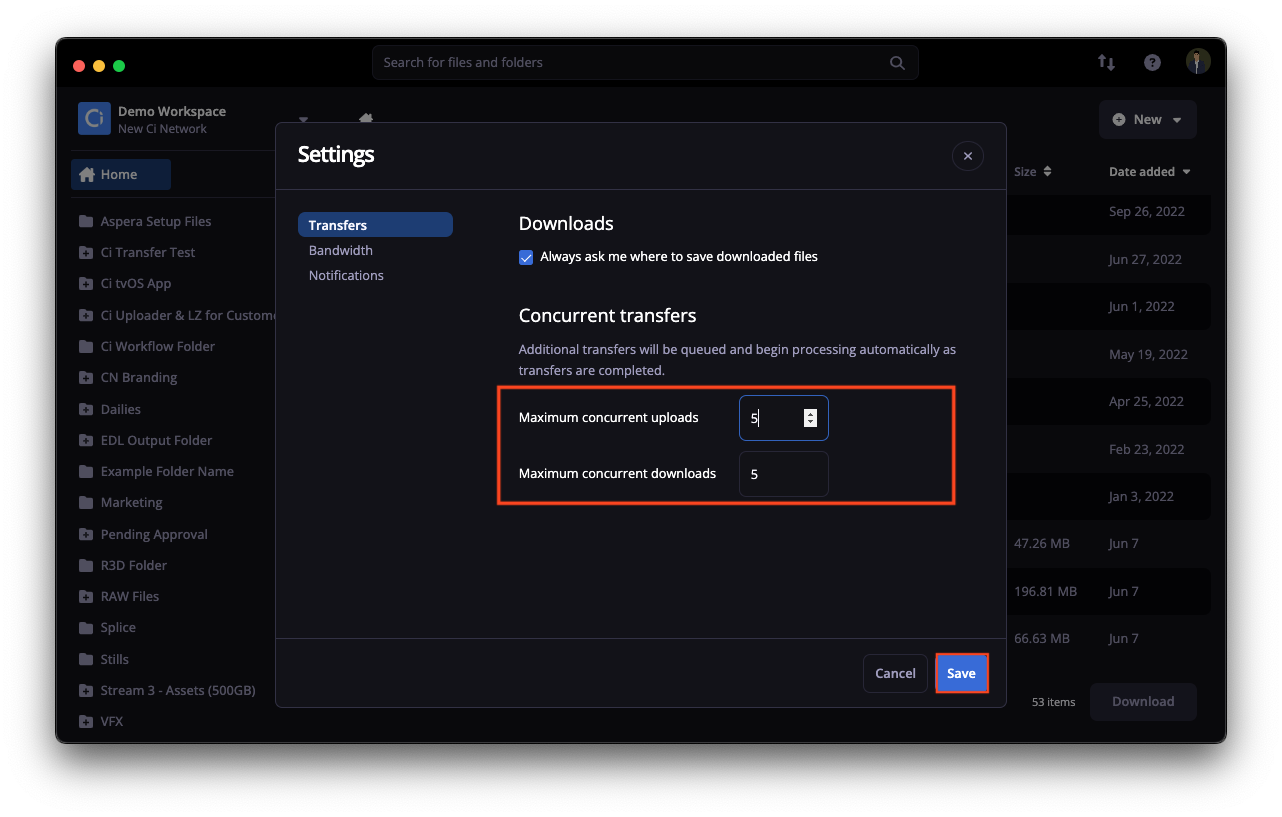The width and height of the screenshot is (1282, 817).
Task: Sort by Date added column
Action: tap(1149, 171)
